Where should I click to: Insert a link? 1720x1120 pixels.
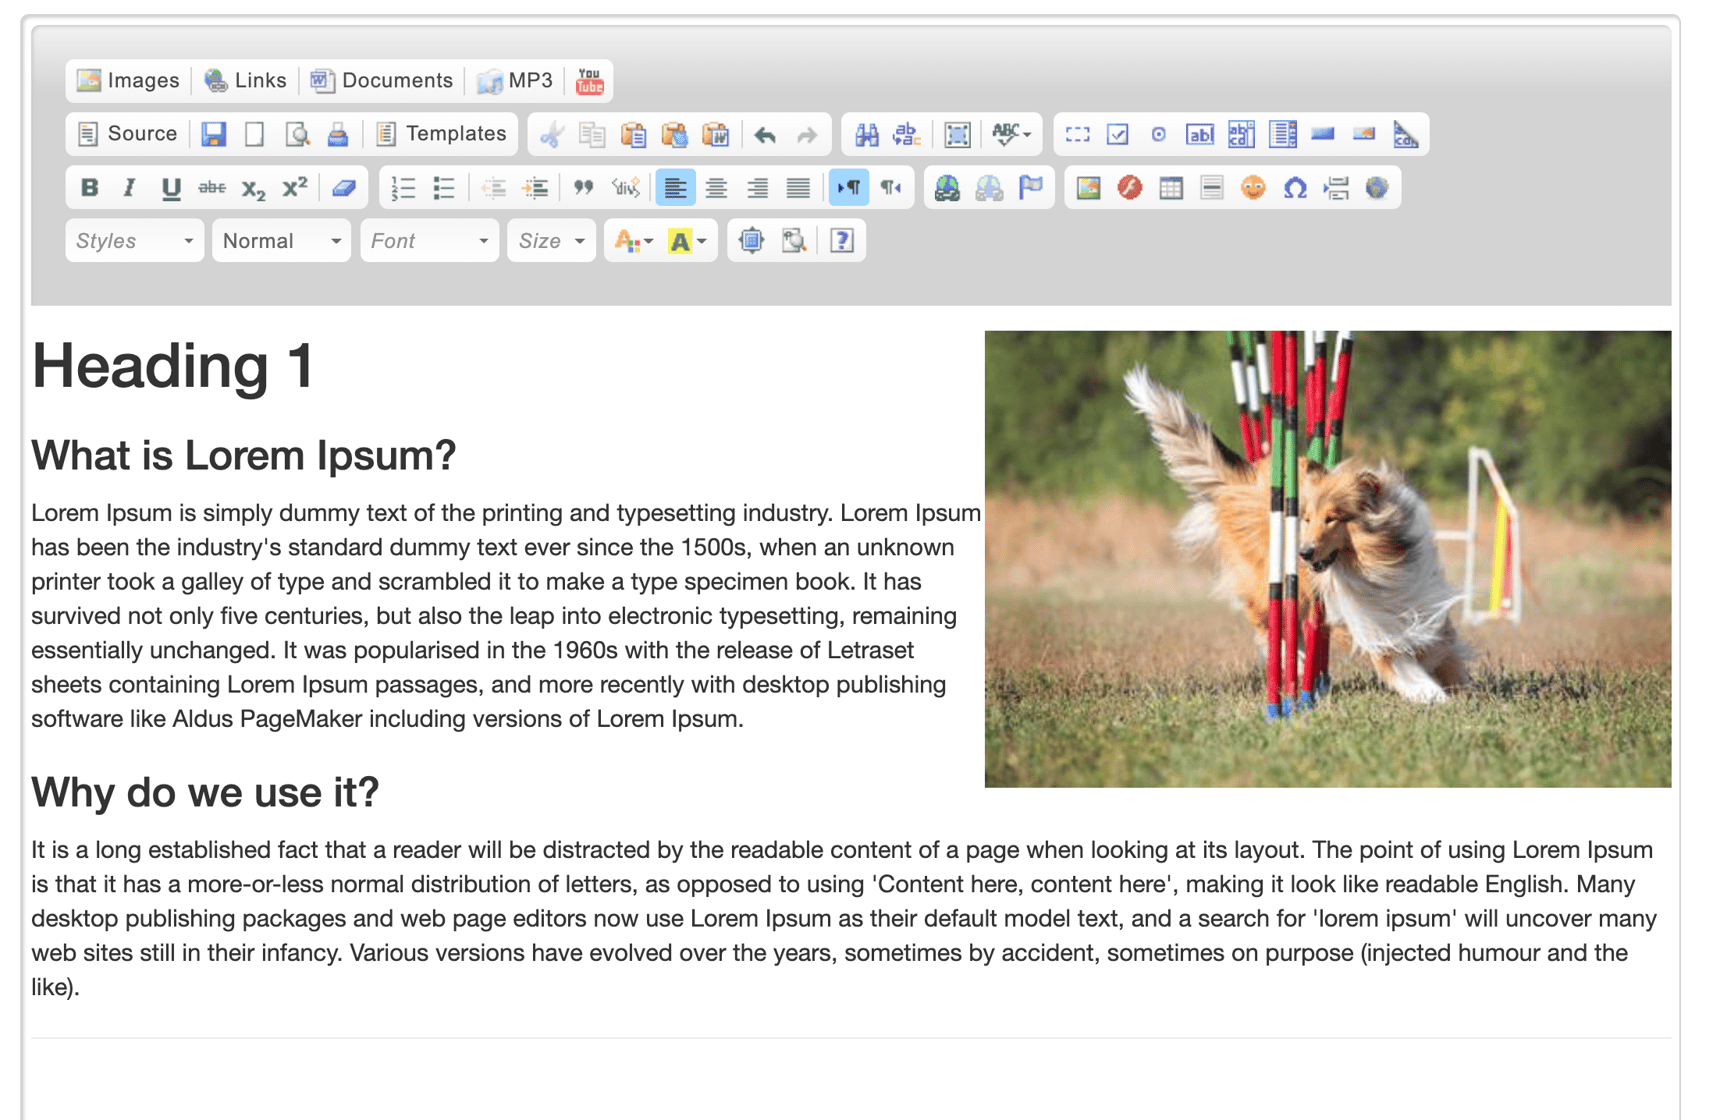[x=947, y=187]
